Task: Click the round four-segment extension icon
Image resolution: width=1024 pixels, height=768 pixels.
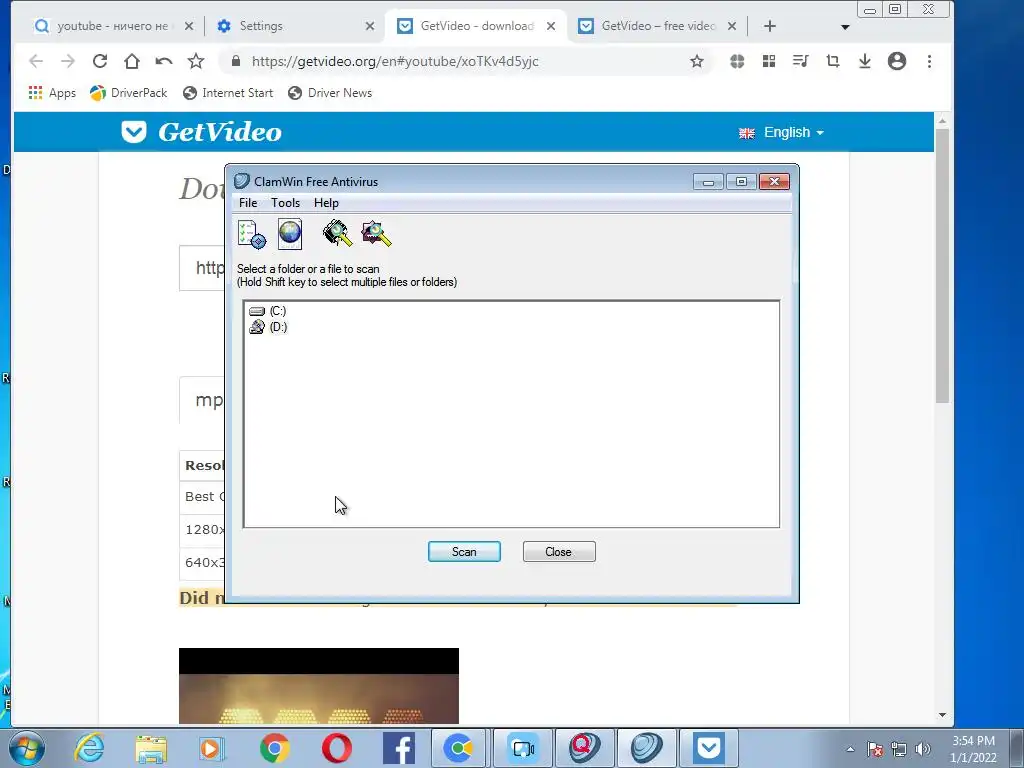Action: tap(737, 61)
